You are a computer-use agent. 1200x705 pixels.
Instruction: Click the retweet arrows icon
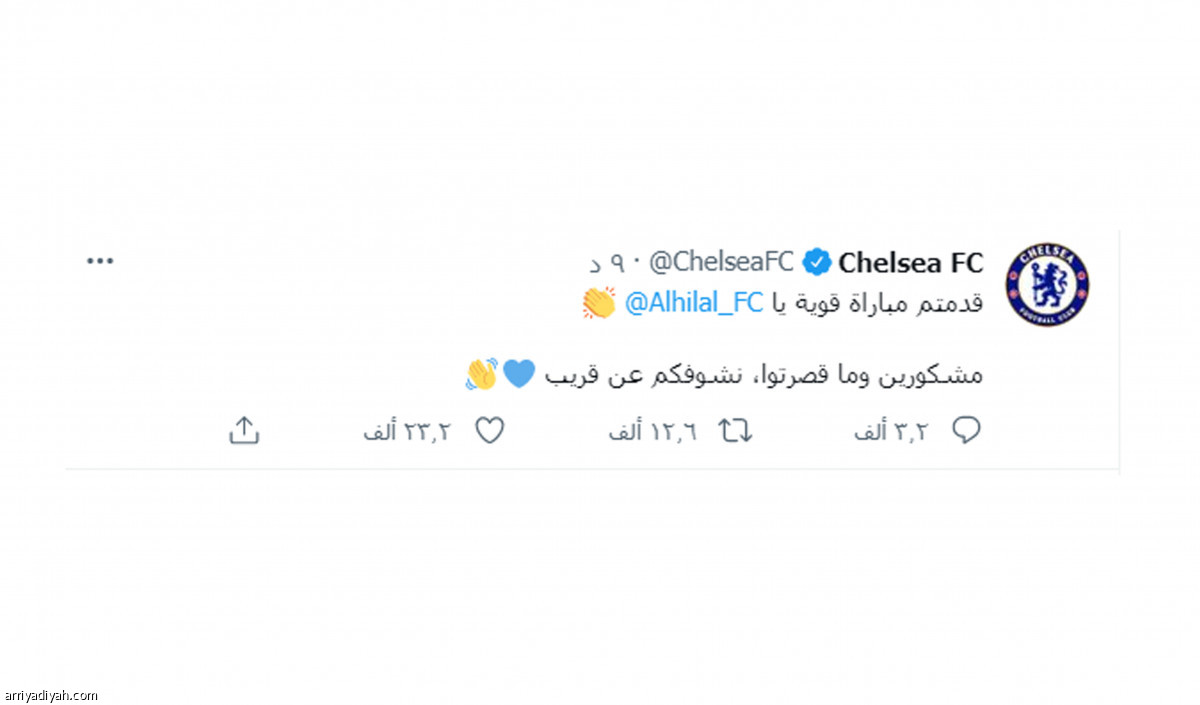(x=735, y=431)
